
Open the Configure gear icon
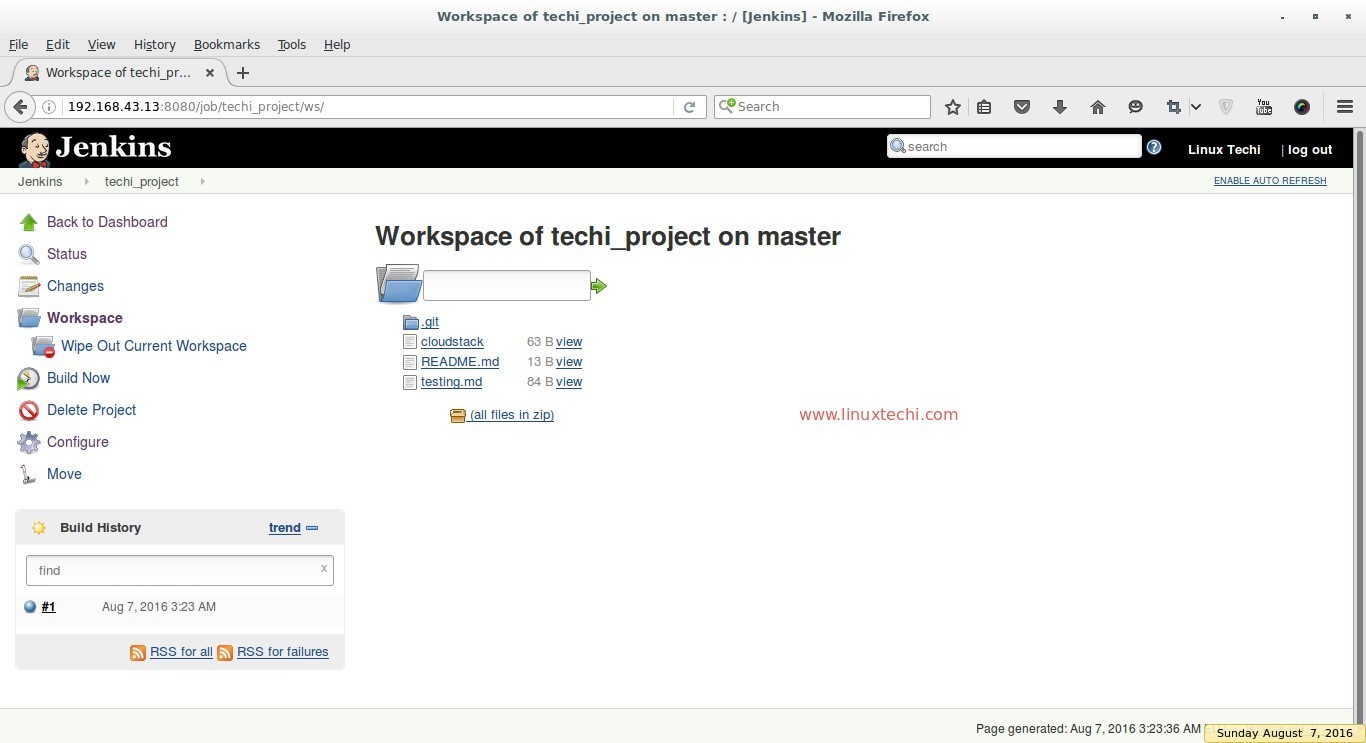coord(28,442)
